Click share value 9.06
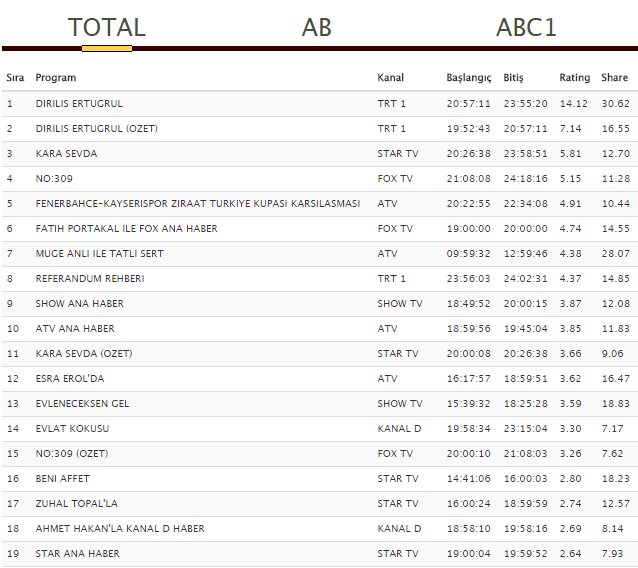The image size is (638, 568). click(x=612, y=354)
